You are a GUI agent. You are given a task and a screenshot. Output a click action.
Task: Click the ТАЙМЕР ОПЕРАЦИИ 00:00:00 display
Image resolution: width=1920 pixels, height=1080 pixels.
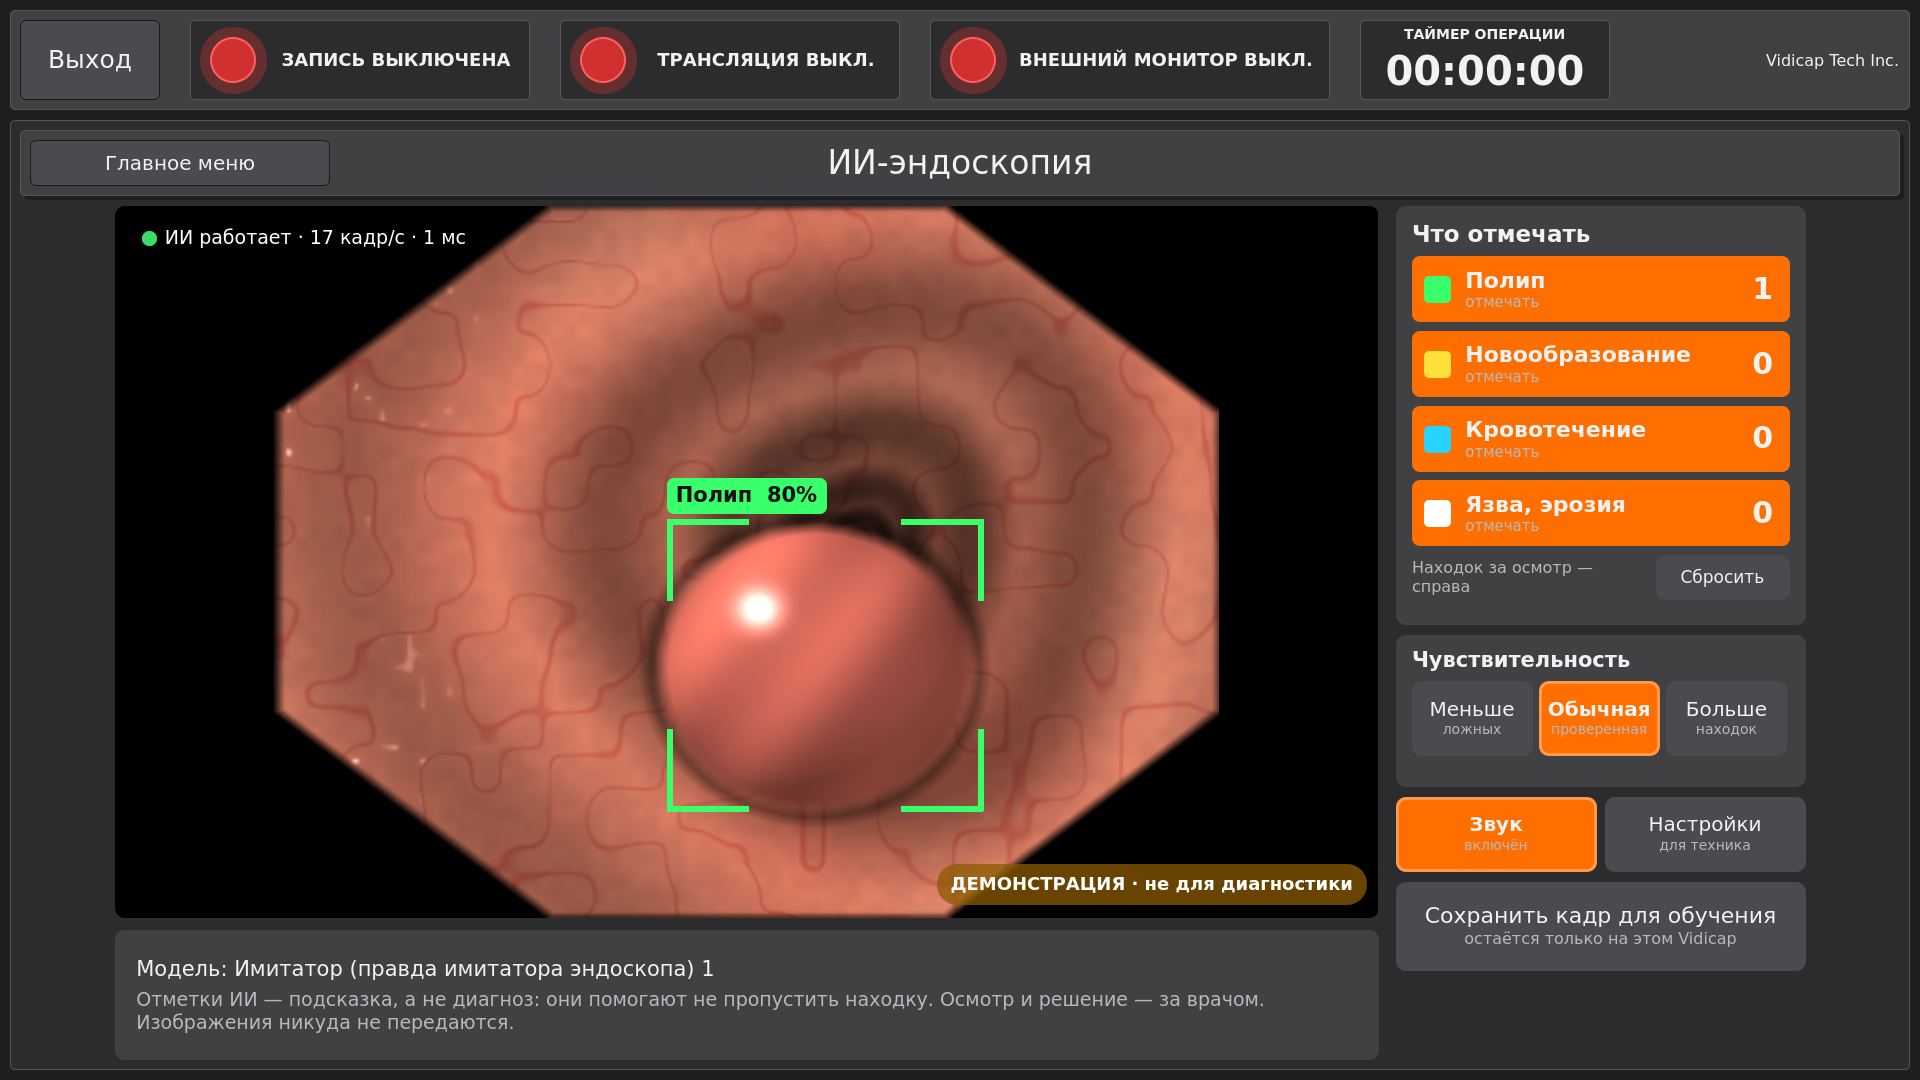tap(1484, 60)
